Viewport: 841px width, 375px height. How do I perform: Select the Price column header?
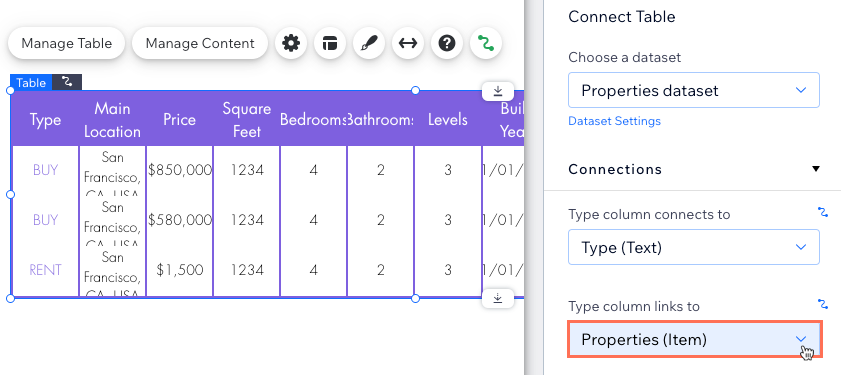coord(180,119)
